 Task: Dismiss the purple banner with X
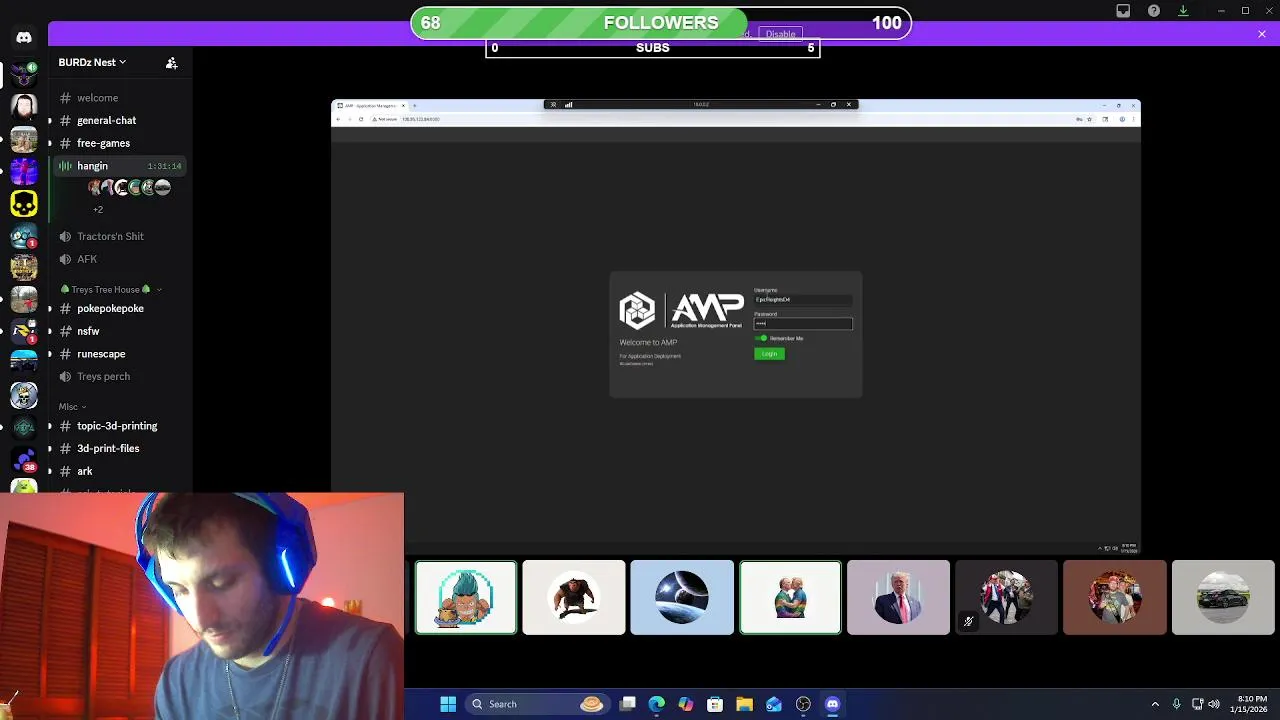(x=1262, y=34)
